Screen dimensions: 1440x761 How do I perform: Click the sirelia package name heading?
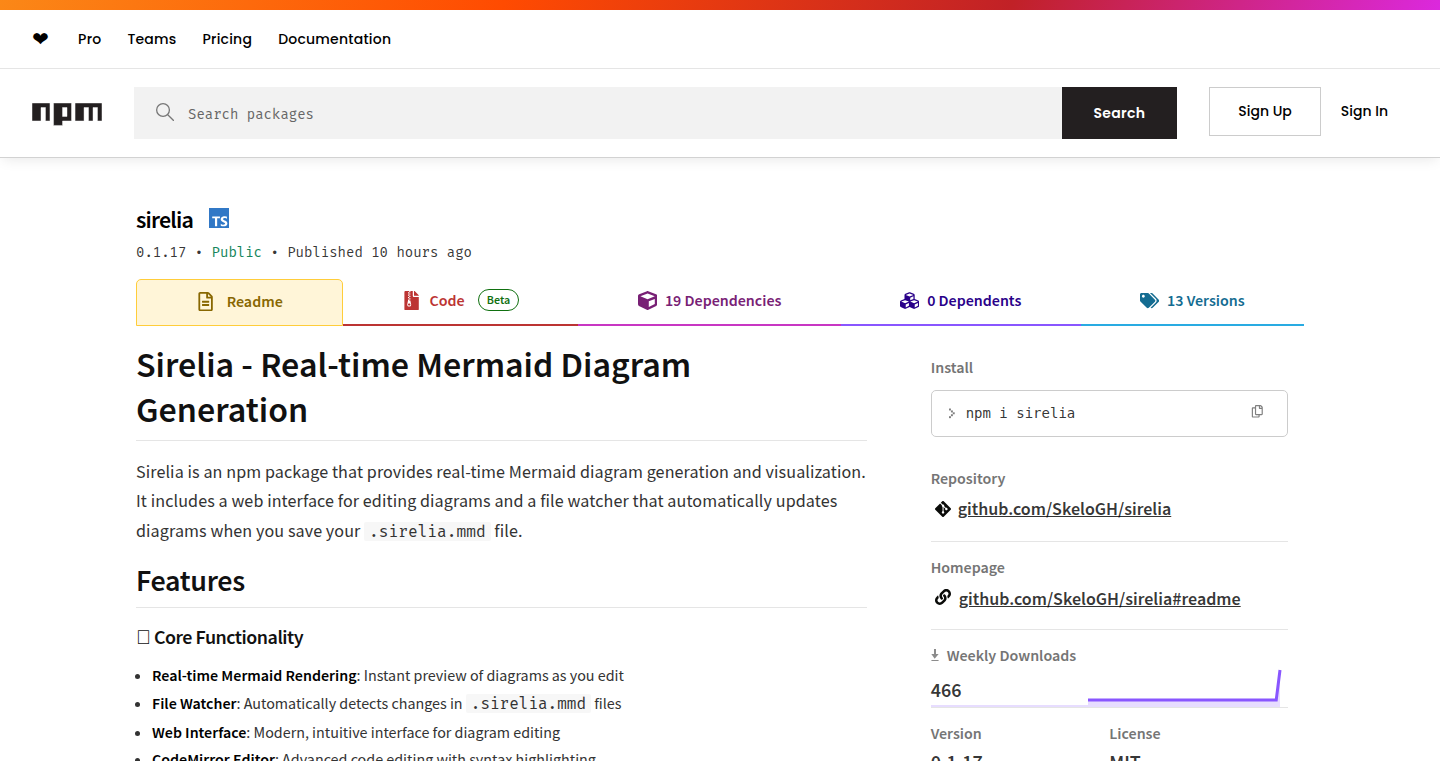165,220
